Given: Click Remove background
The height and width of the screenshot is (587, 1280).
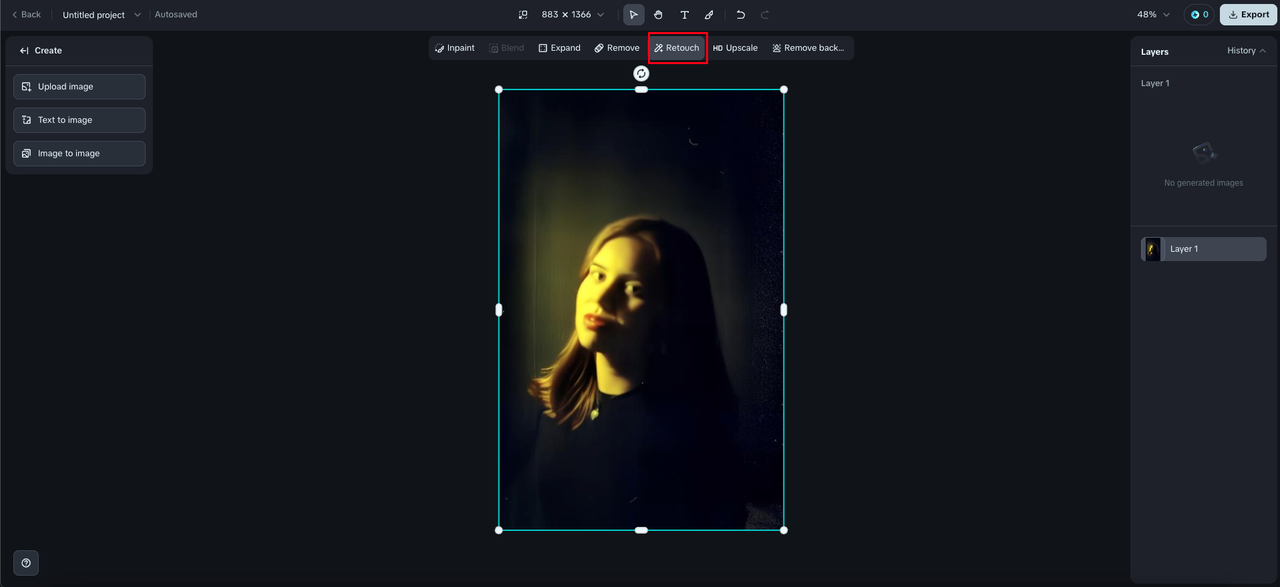Looking at the screenshot, I should pos(808,48).
